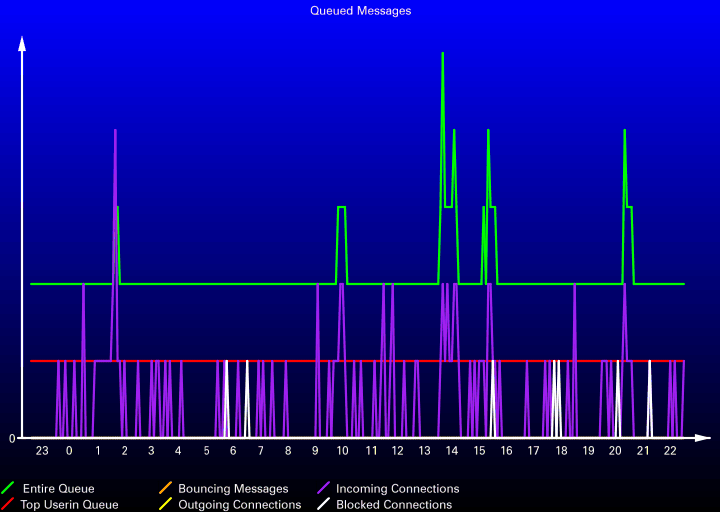Screen dimensions: 720x512
Task: Click the 0 label on the vertical axis
Action: [12, 438]
